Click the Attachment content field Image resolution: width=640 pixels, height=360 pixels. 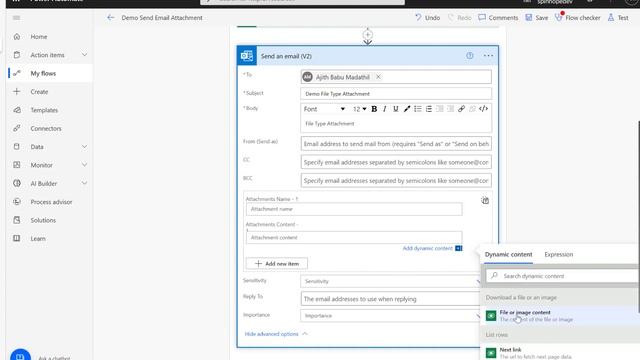(x=354, y=238)
